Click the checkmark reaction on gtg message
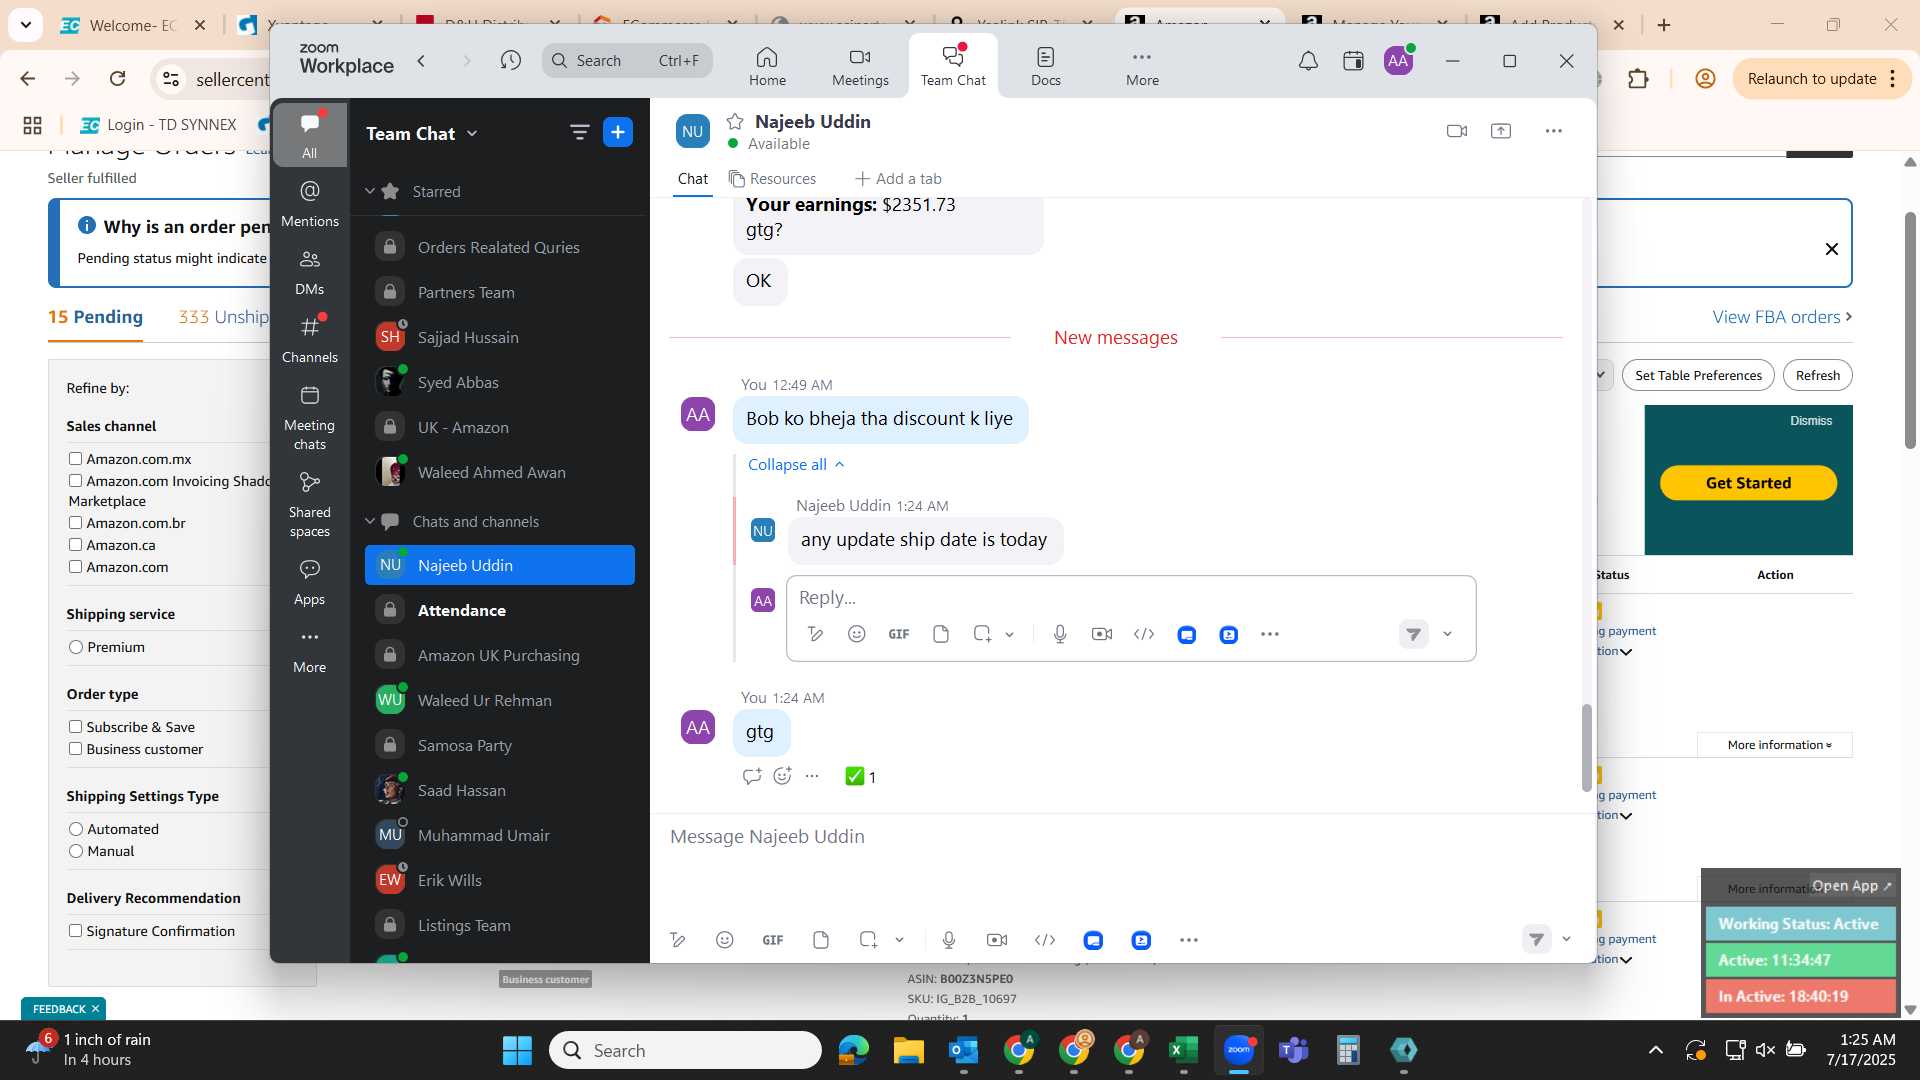Image resolution: width=1920 pixels, height=1080 pixels. point(861,776)
